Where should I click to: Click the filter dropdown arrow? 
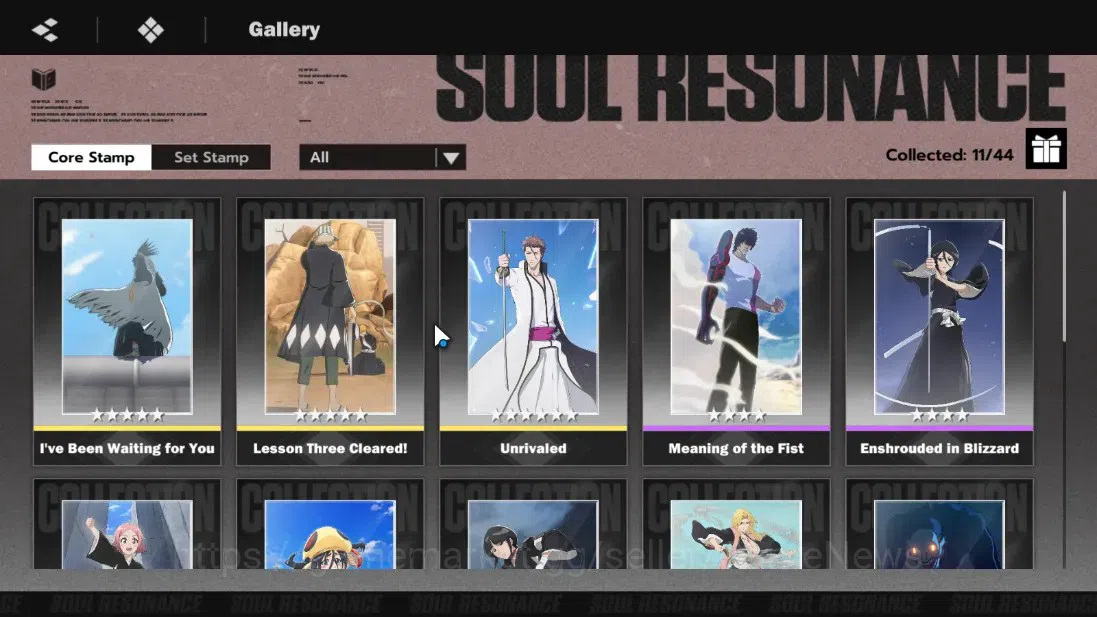(x=451, y=158)
